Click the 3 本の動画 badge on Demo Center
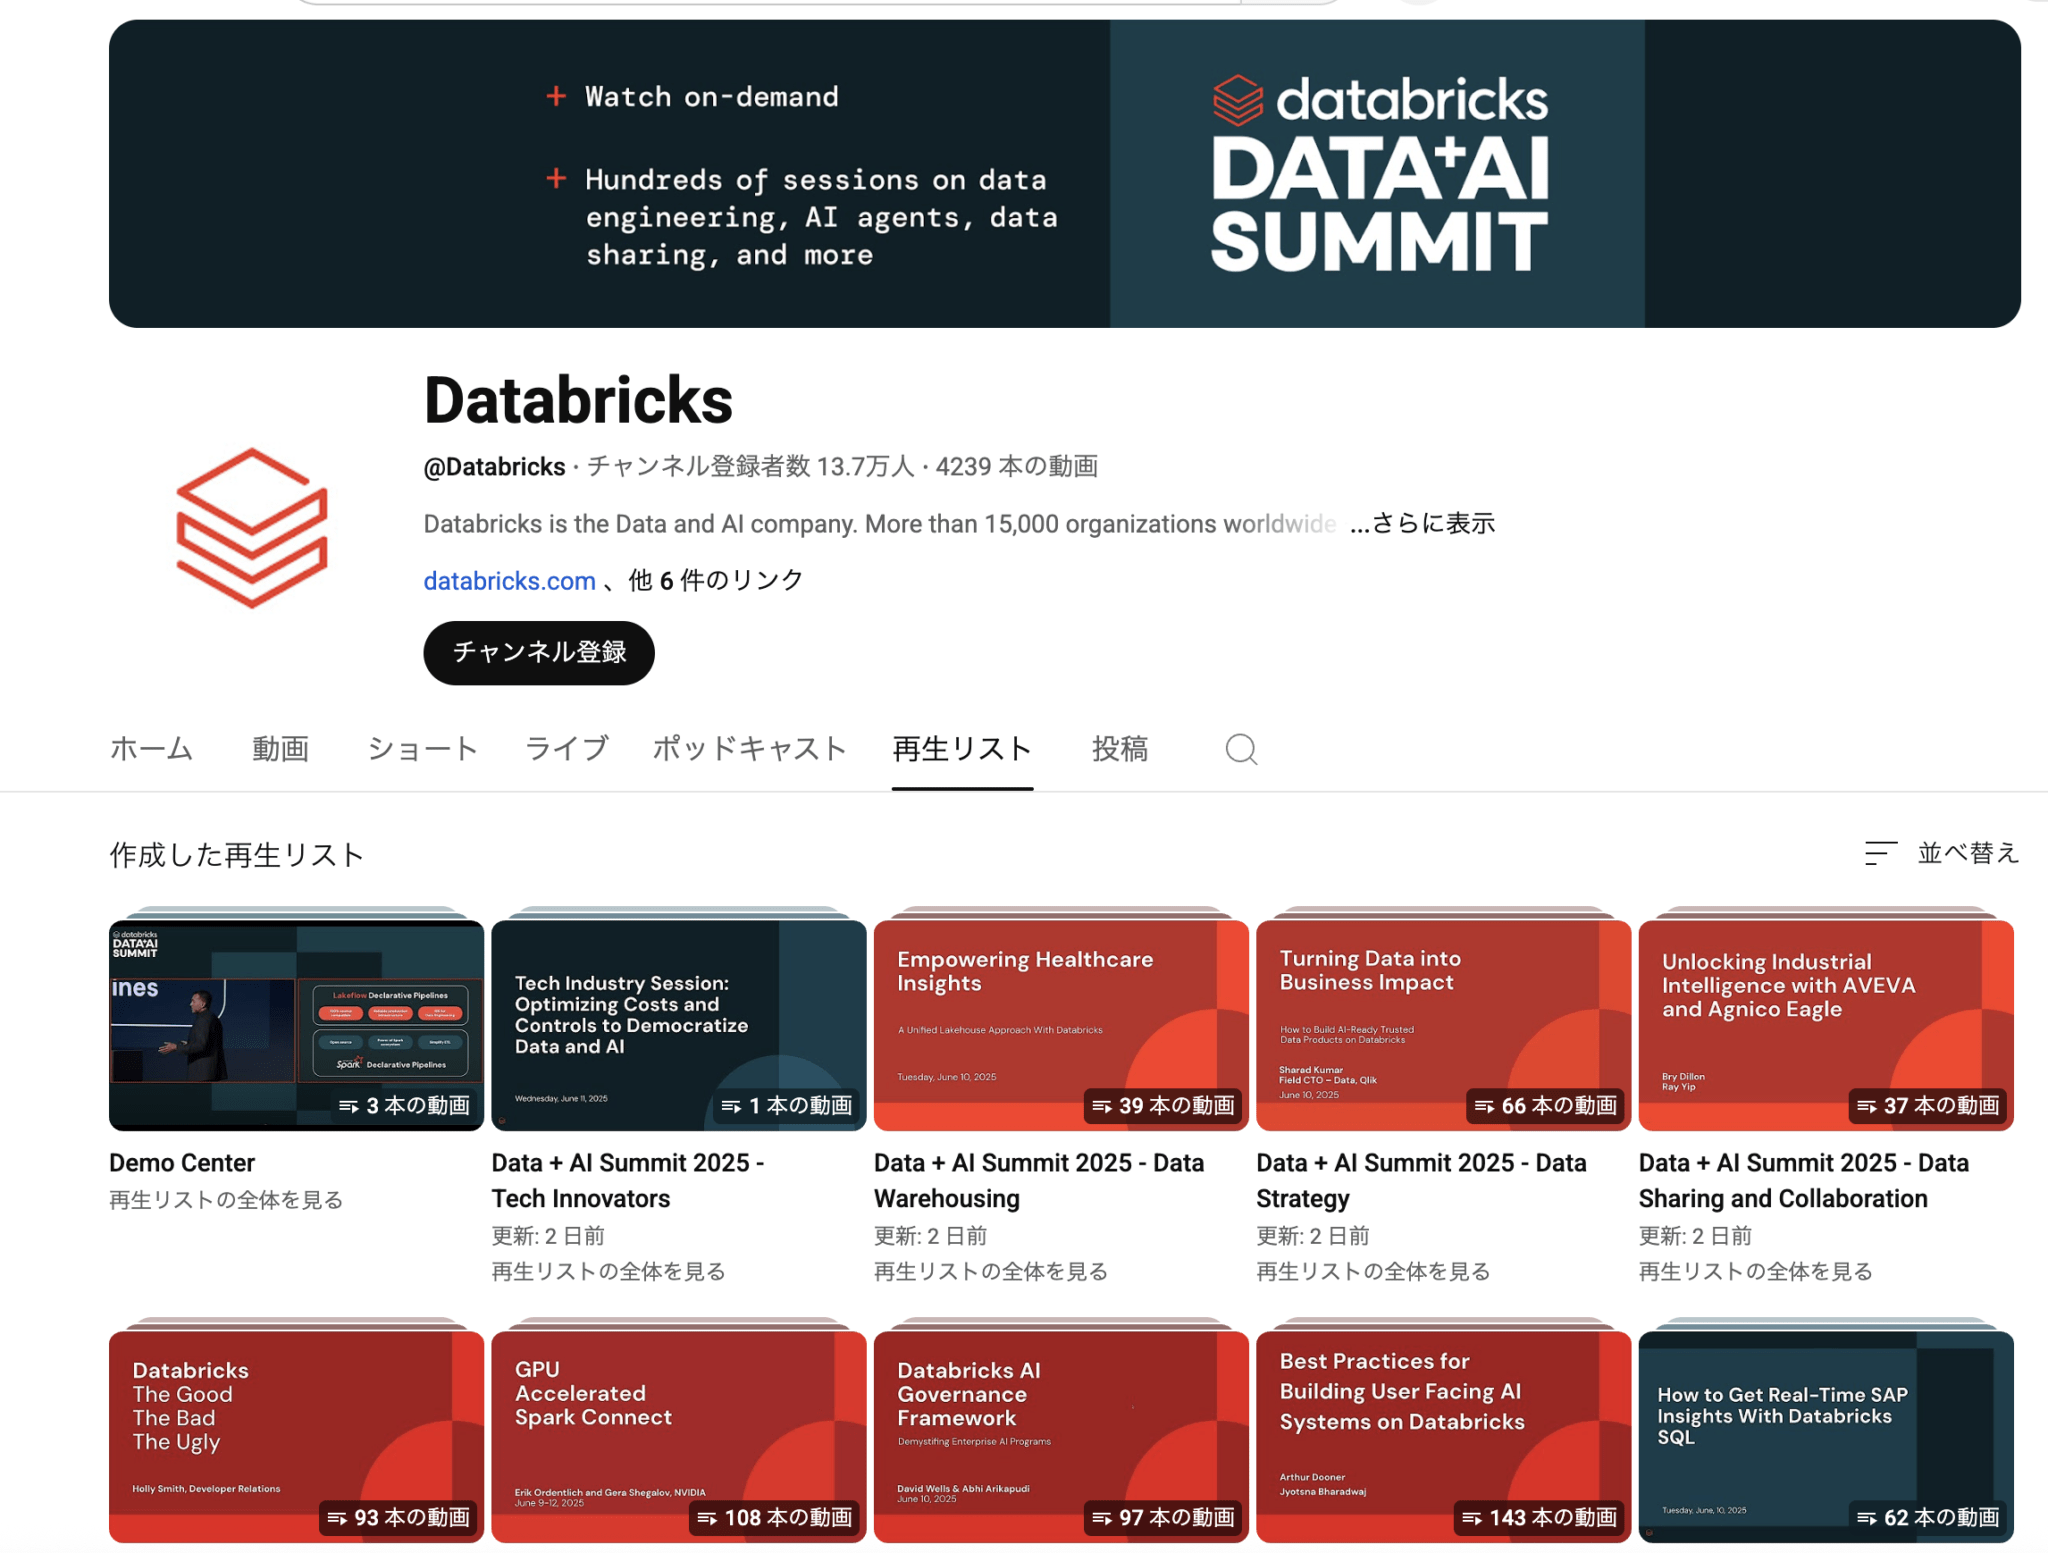The height and width of the screenshot is (1553, 2048). (404, 1106)
